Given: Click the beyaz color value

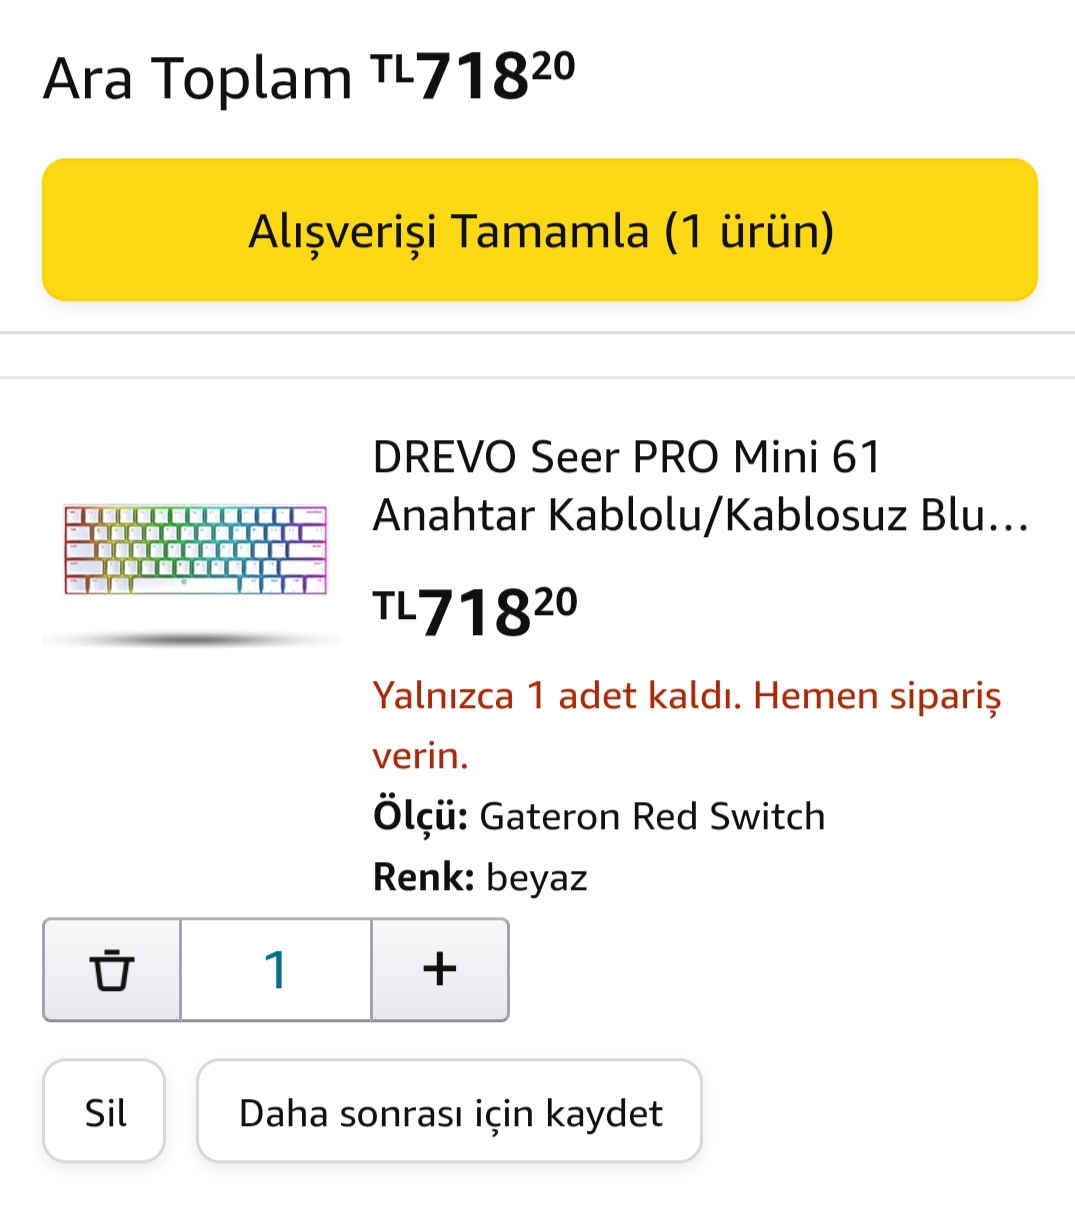Looking at the screenshot, I should click(x=536, y=878).
